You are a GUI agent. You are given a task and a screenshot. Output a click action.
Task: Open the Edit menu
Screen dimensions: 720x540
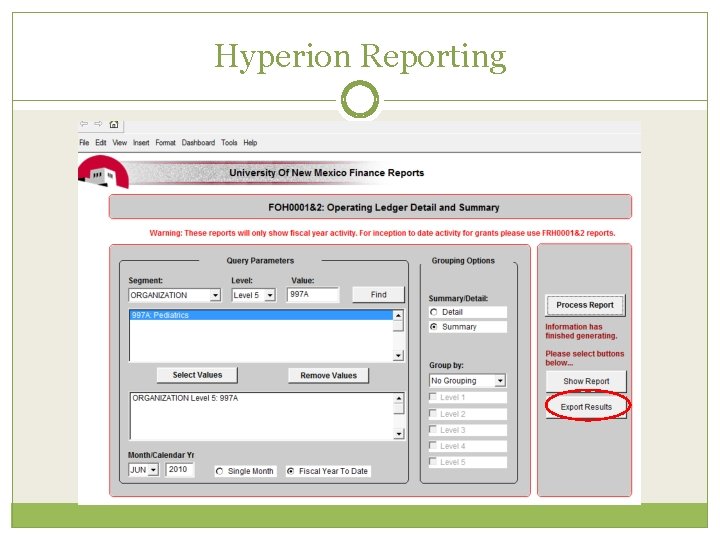pos(101,143)
